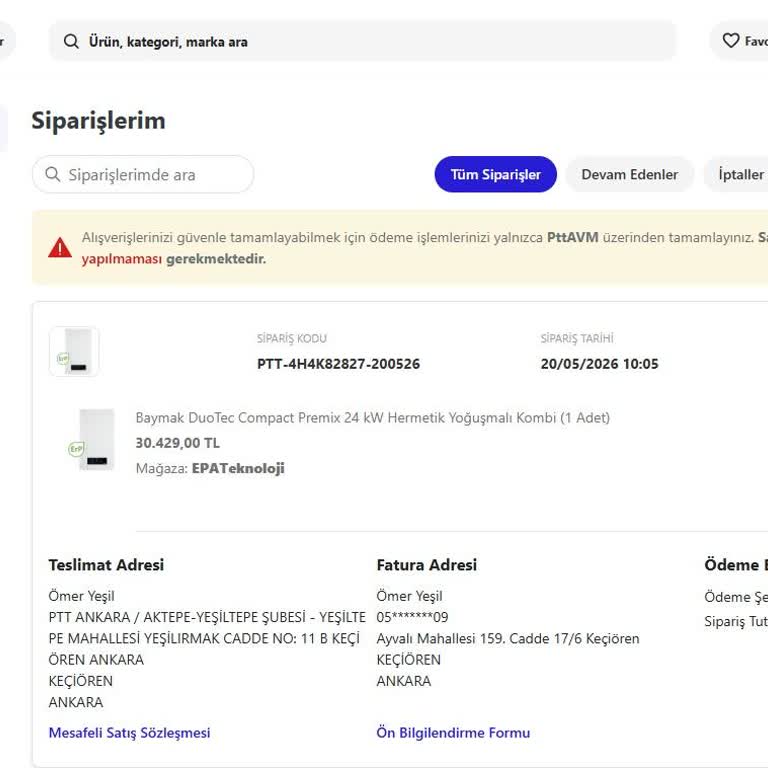Open the Baymak DuoTec Compact Premix product title

tap(372, 418)
